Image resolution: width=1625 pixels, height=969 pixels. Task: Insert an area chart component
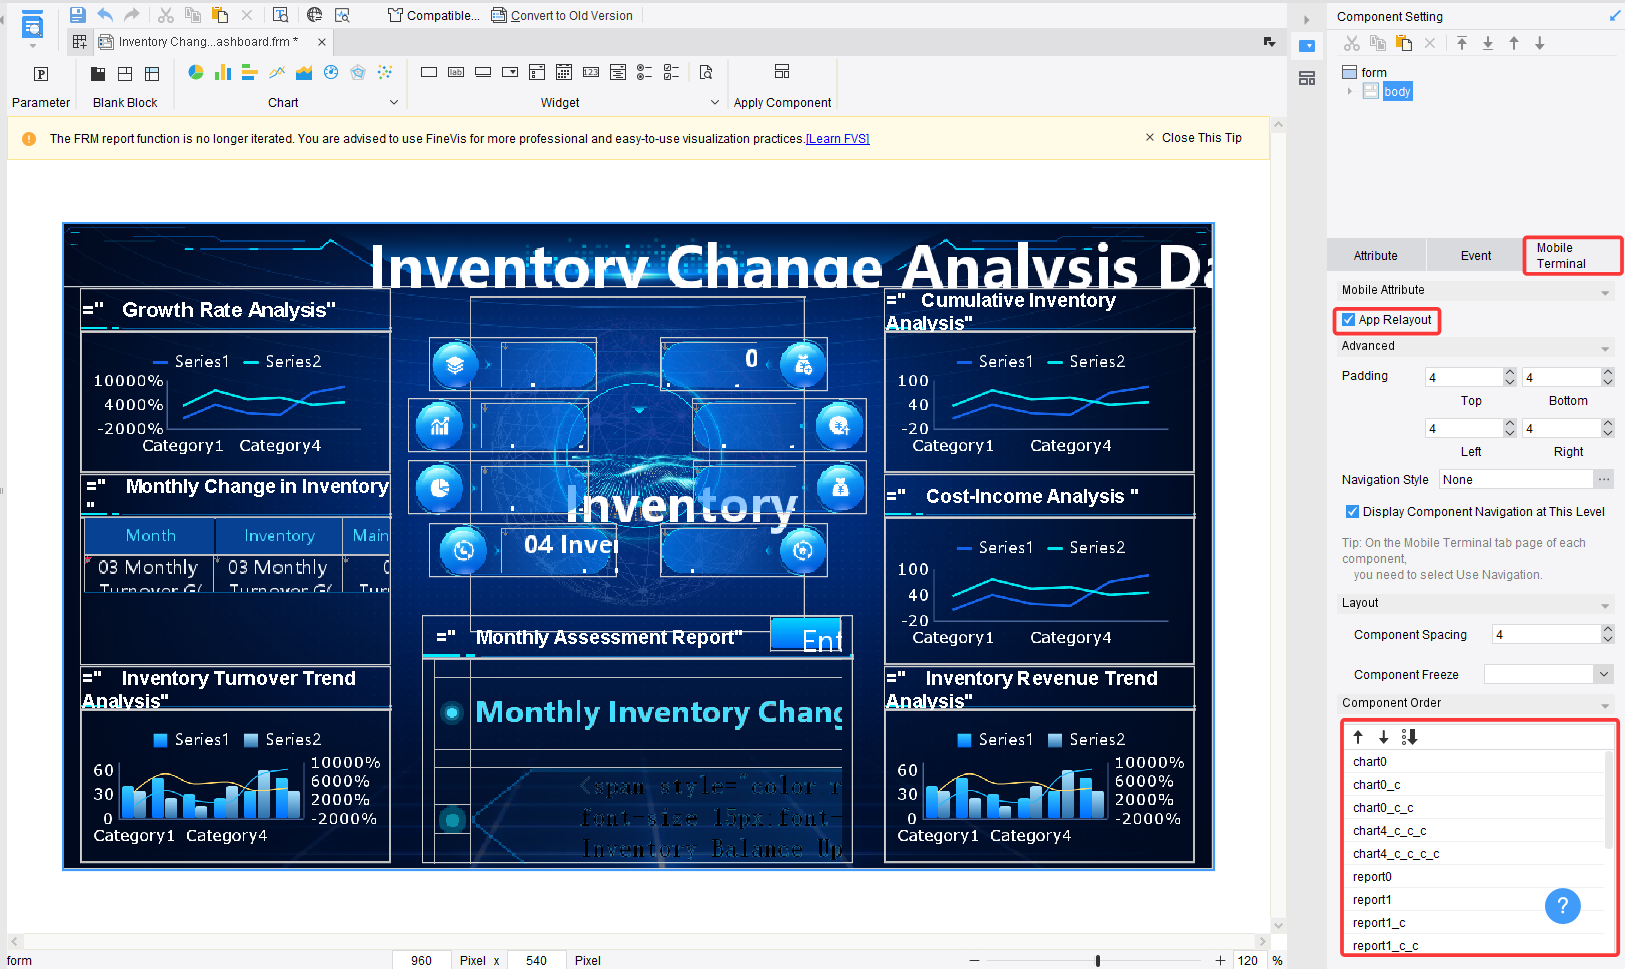(304, 72)
